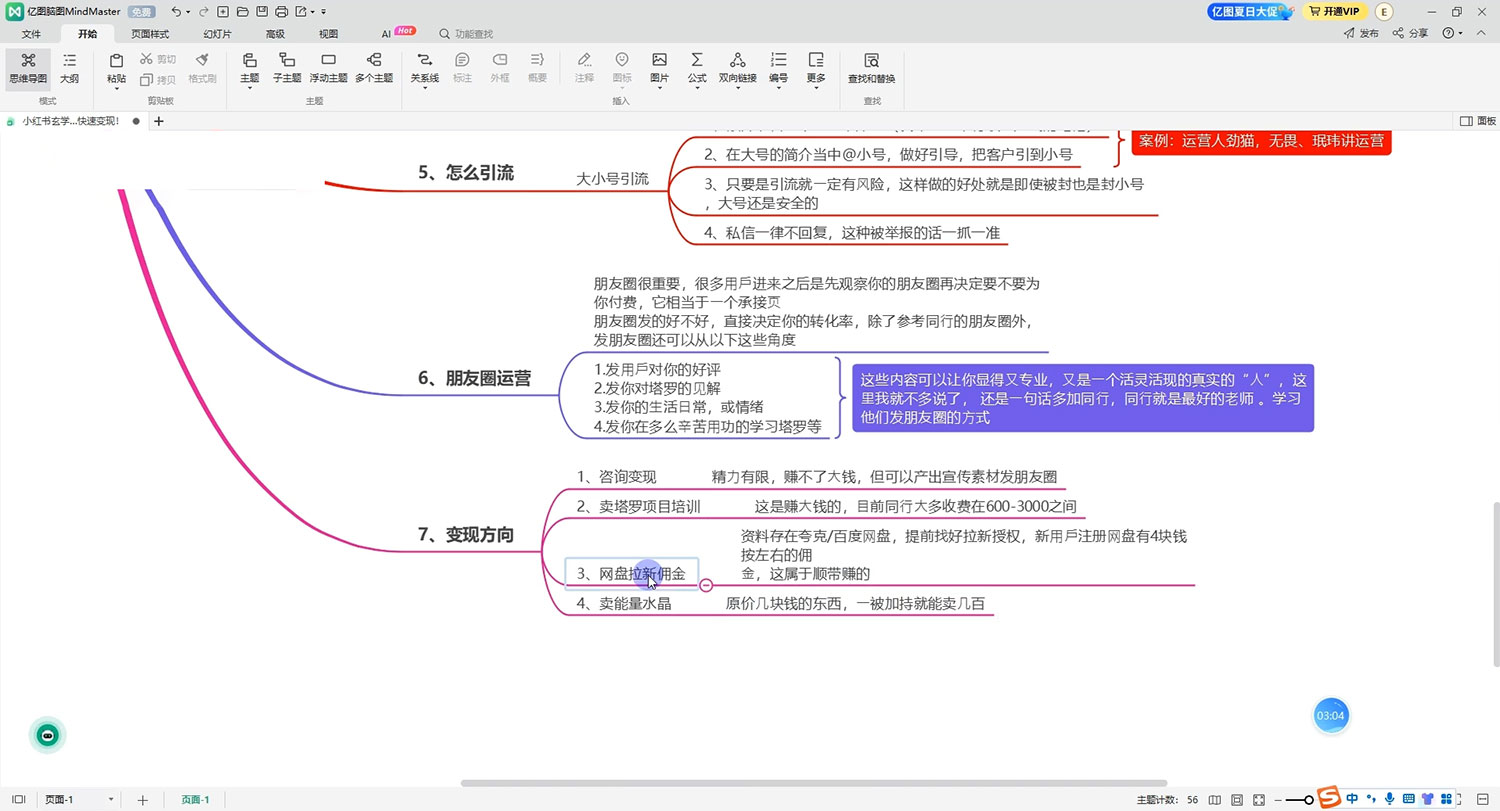Open the 文件 menu
Image resolution: width=1500 pixels, height=811 pixels.
[x=31, y=33]
